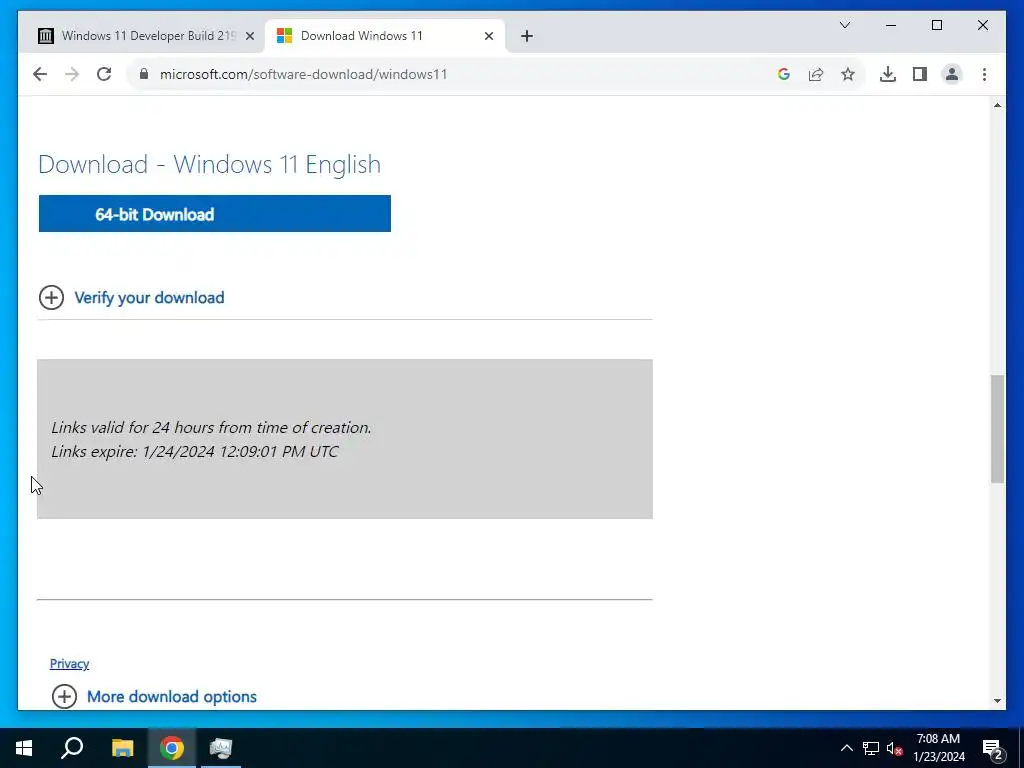The image size is (1024, 768).
Task: Click the 'Links valid for 24 hours' text
Action: (x=212, y=428)
